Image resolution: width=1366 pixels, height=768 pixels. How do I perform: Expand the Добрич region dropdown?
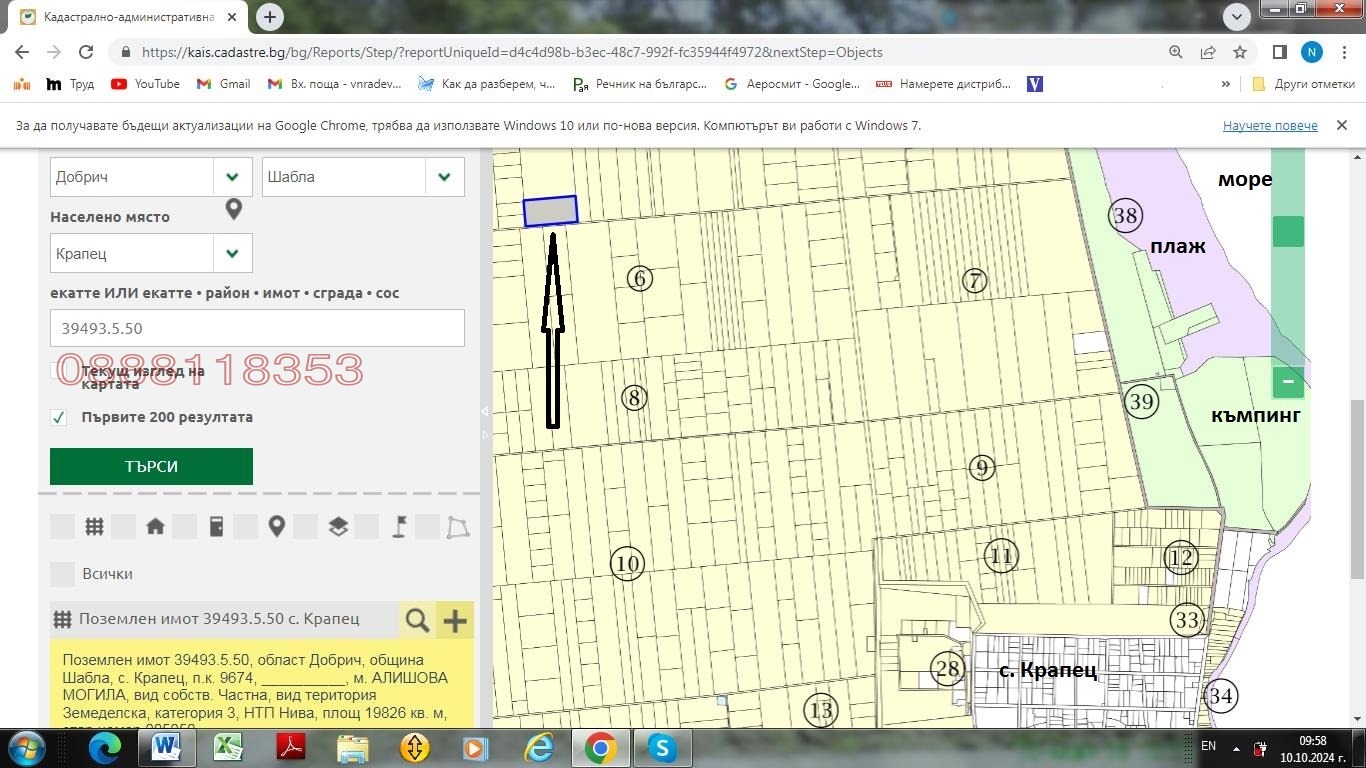tap(232, 177)
